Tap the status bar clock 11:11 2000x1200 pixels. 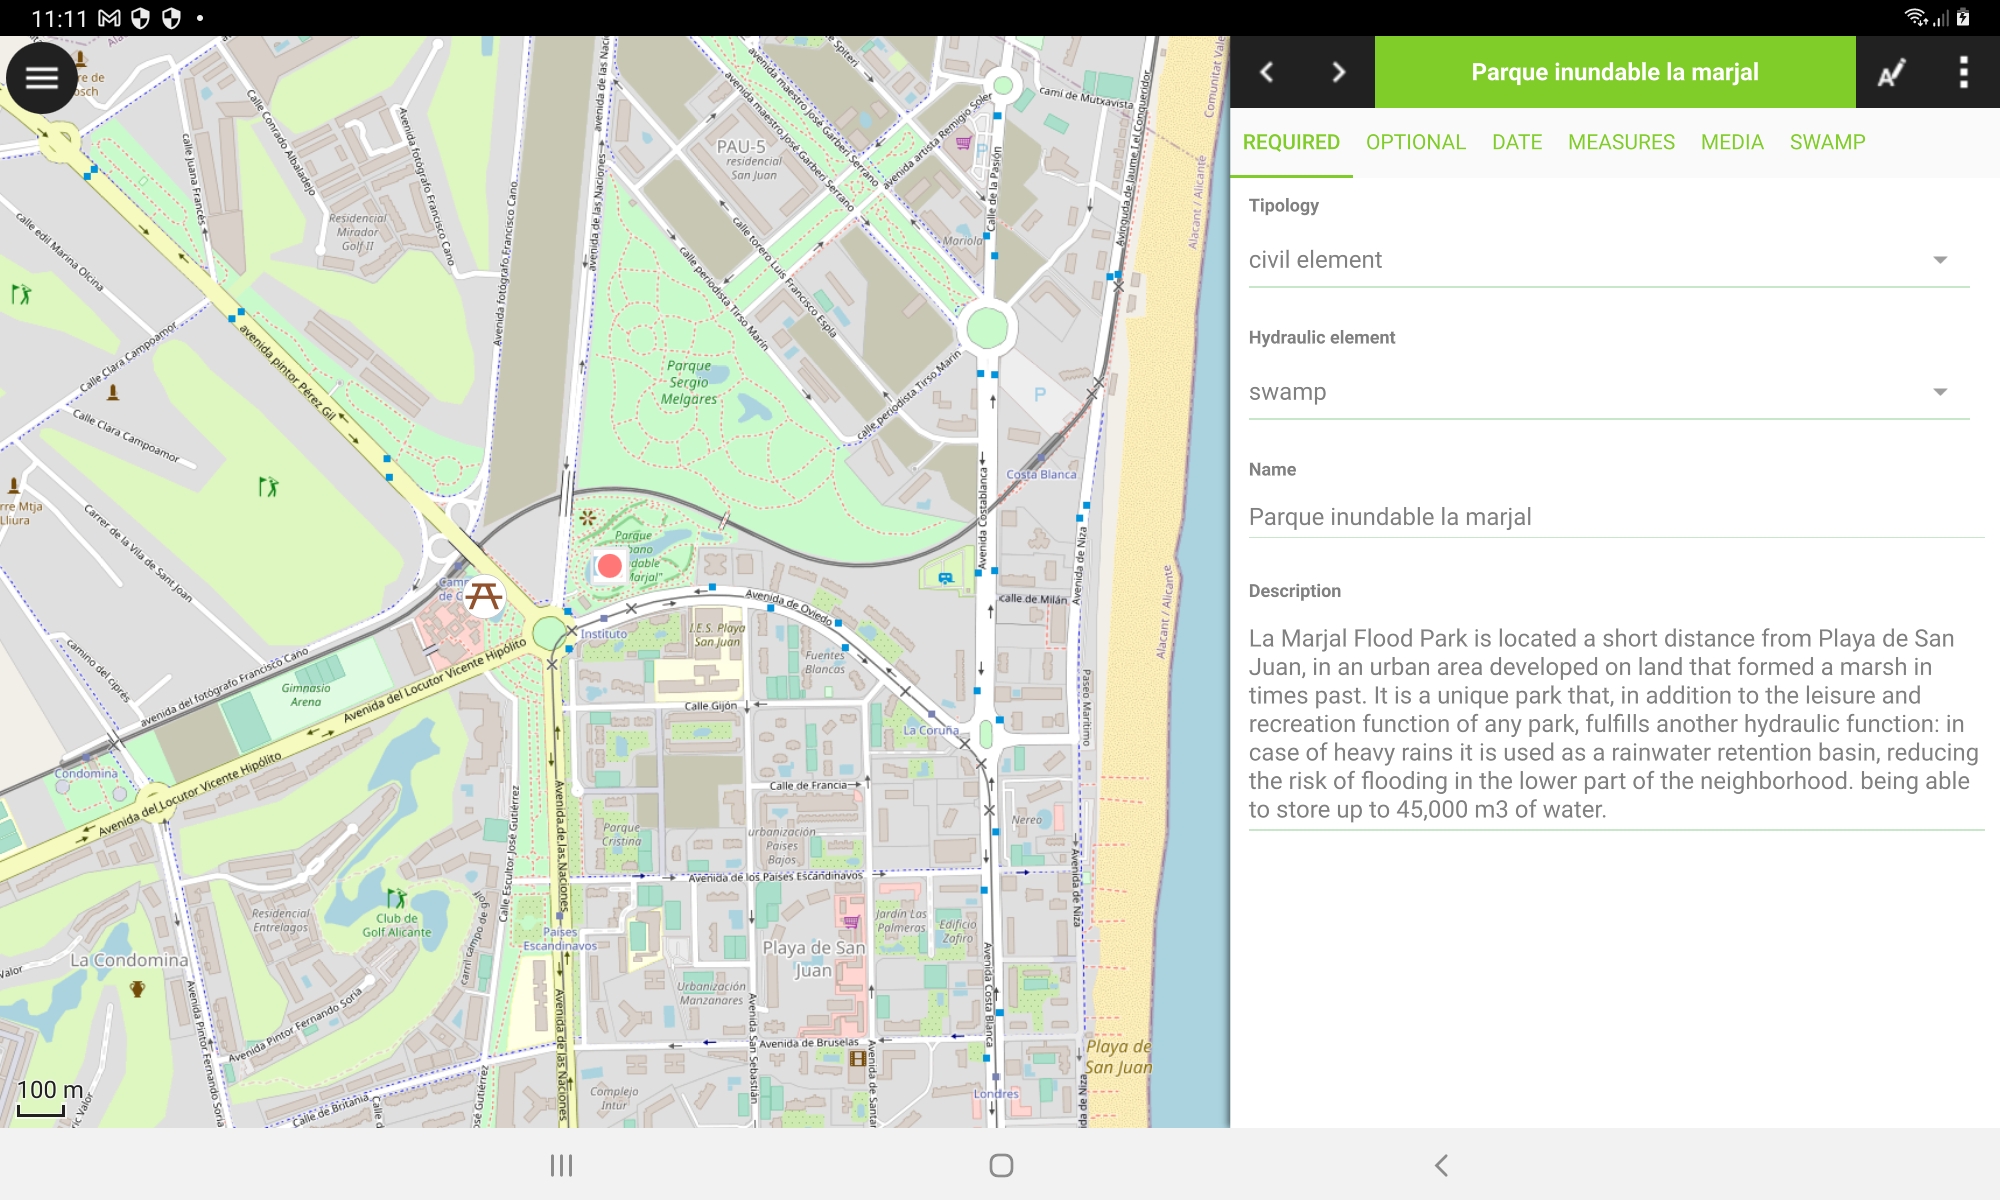coord(59,18)
